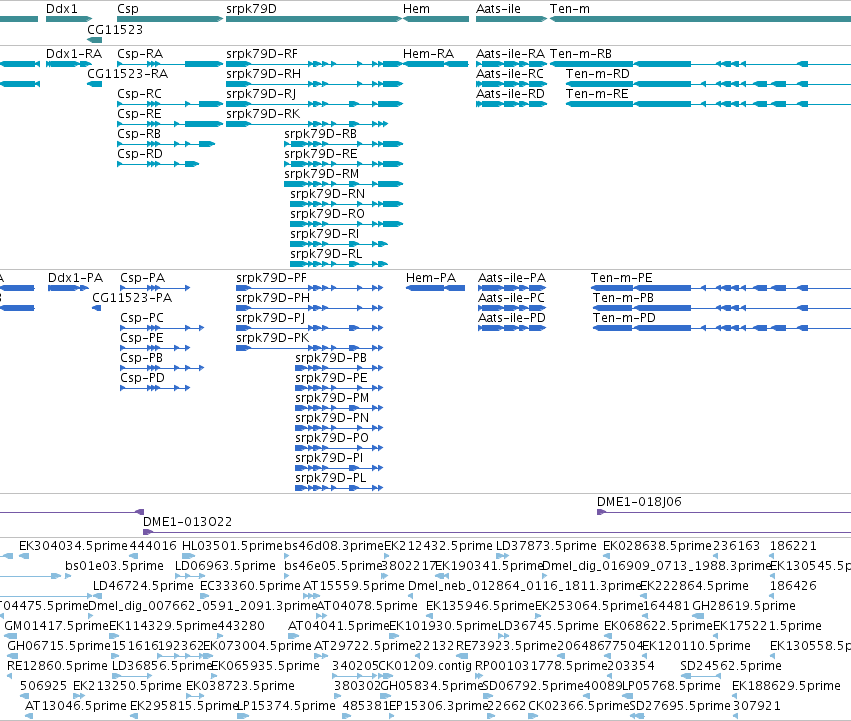Select Ten-m-RE transcript
This screenshot has height=721, width=851.
708,104
